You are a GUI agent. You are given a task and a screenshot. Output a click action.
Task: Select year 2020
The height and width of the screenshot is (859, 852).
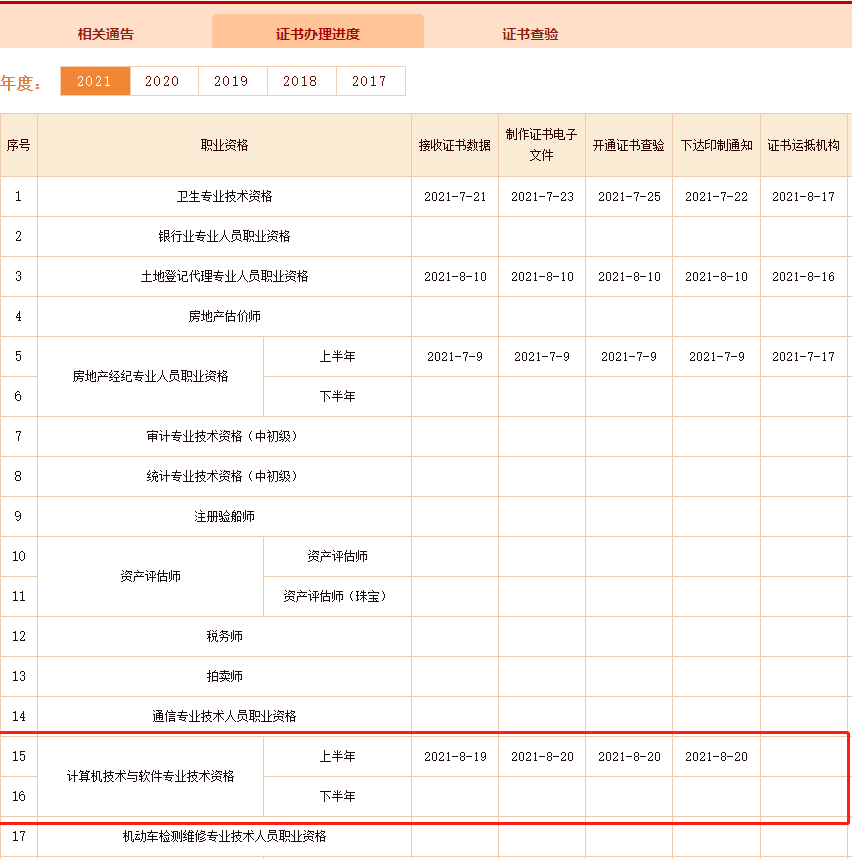pyautogui.click(x=163, y=81)
